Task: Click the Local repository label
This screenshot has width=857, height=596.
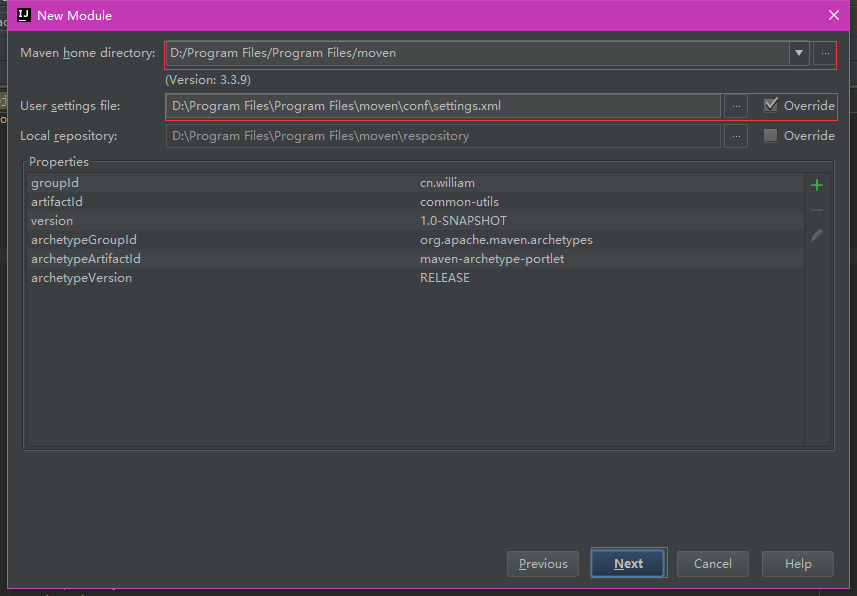Action: (x=68, y=136)
